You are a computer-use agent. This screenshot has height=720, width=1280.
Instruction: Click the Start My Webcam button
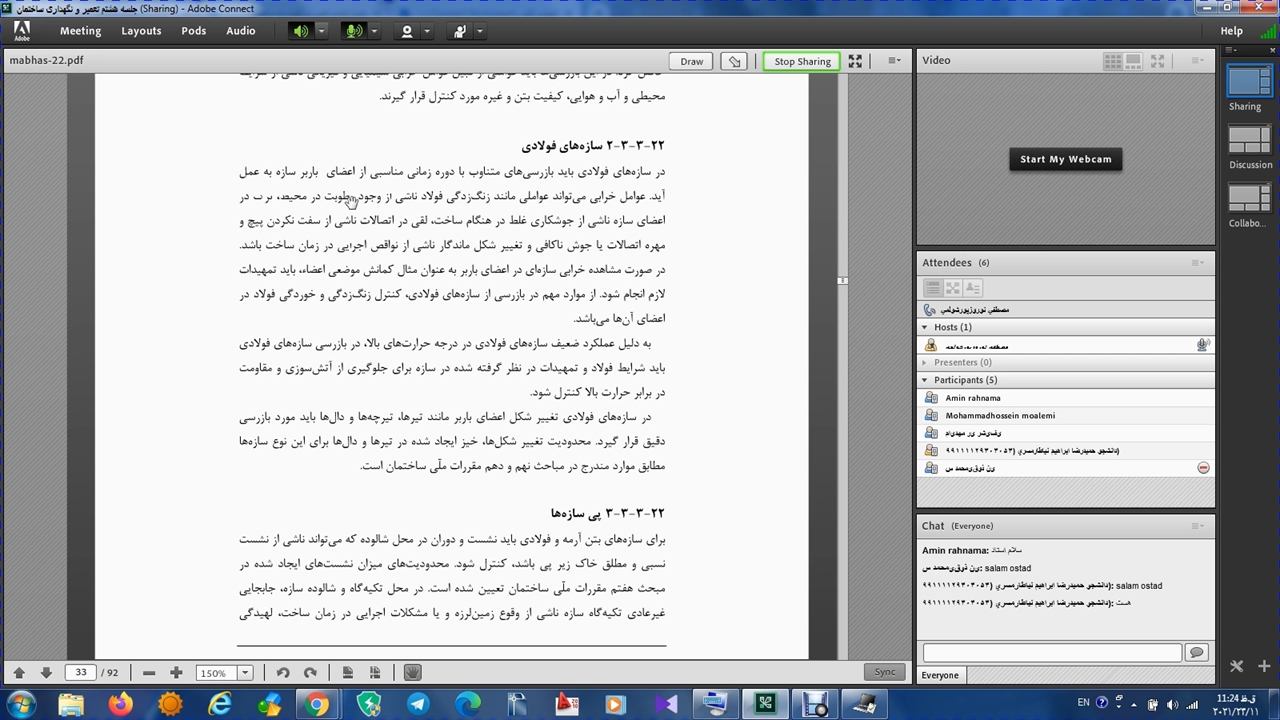pyautogui.click(x=1065, y=159)
